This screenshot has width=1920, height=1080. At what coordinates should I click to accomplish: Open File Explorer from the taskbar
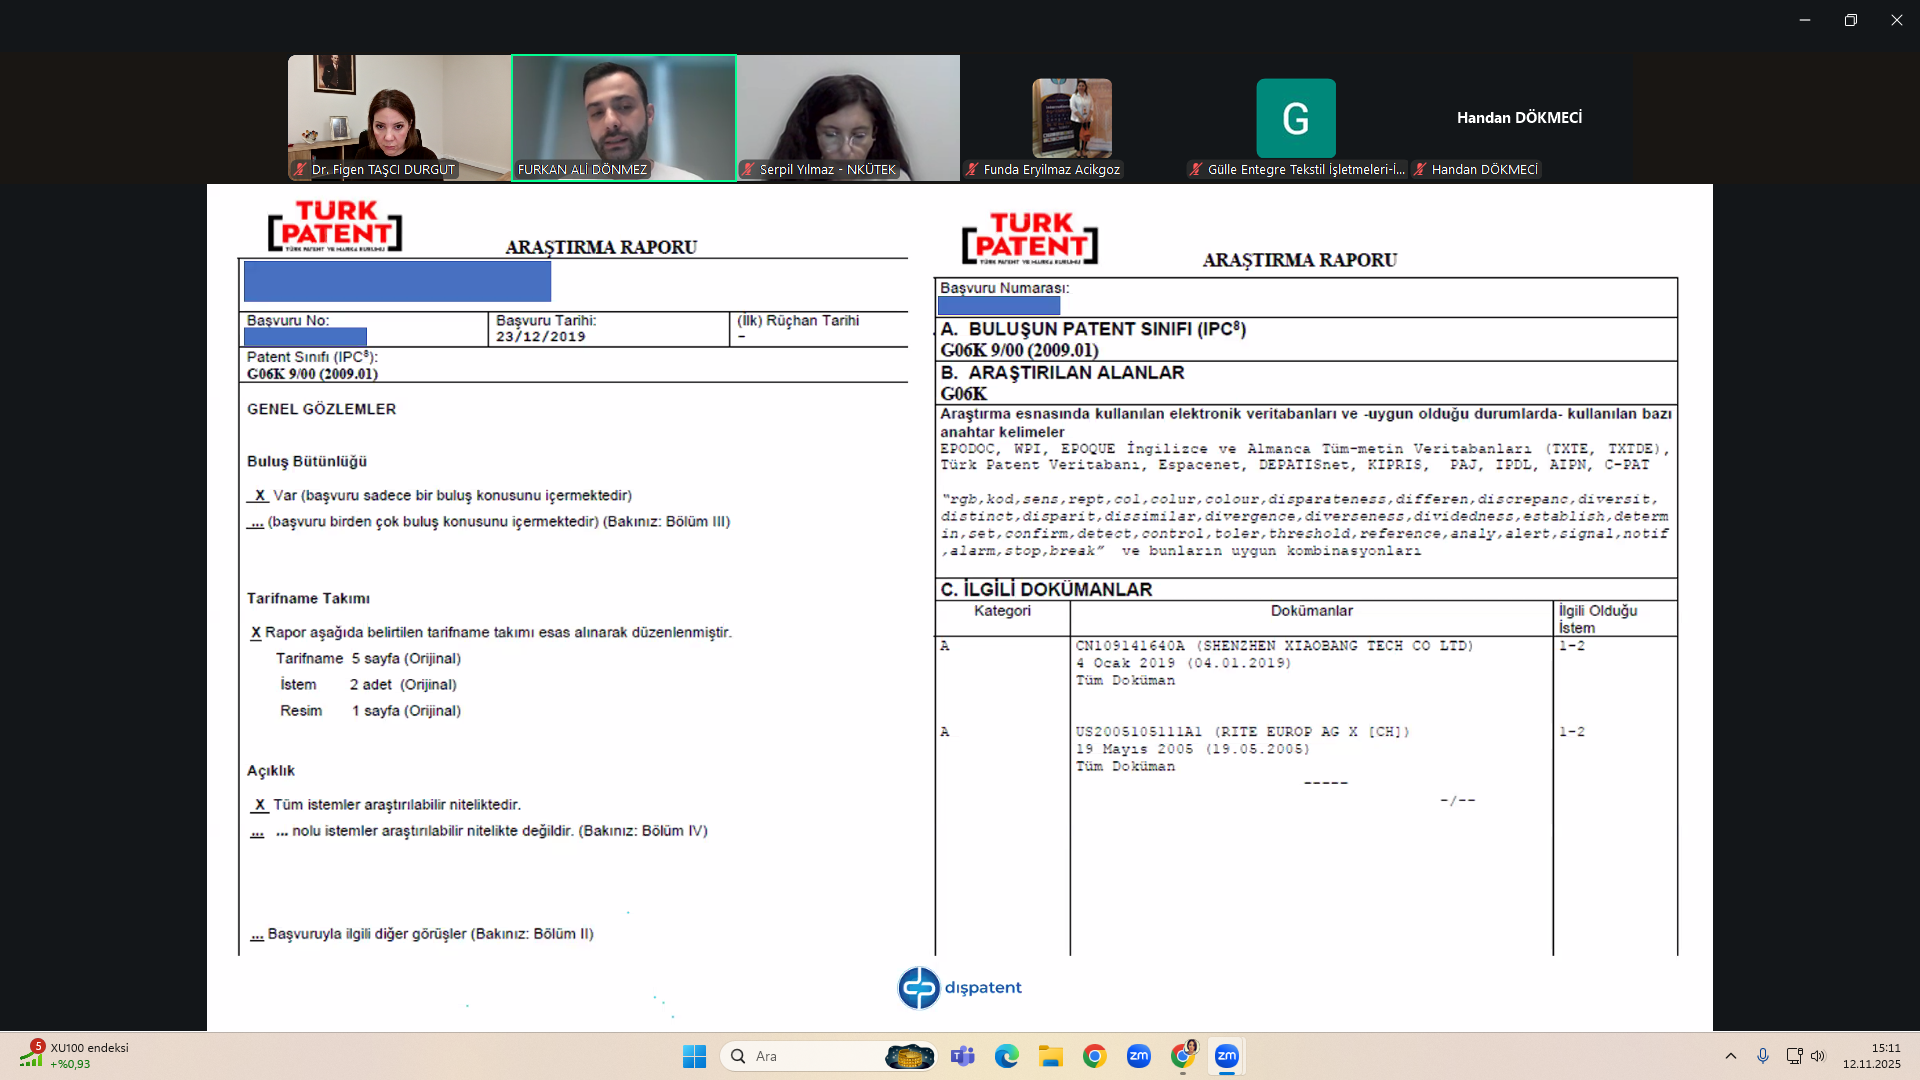coord(1050,1056)
